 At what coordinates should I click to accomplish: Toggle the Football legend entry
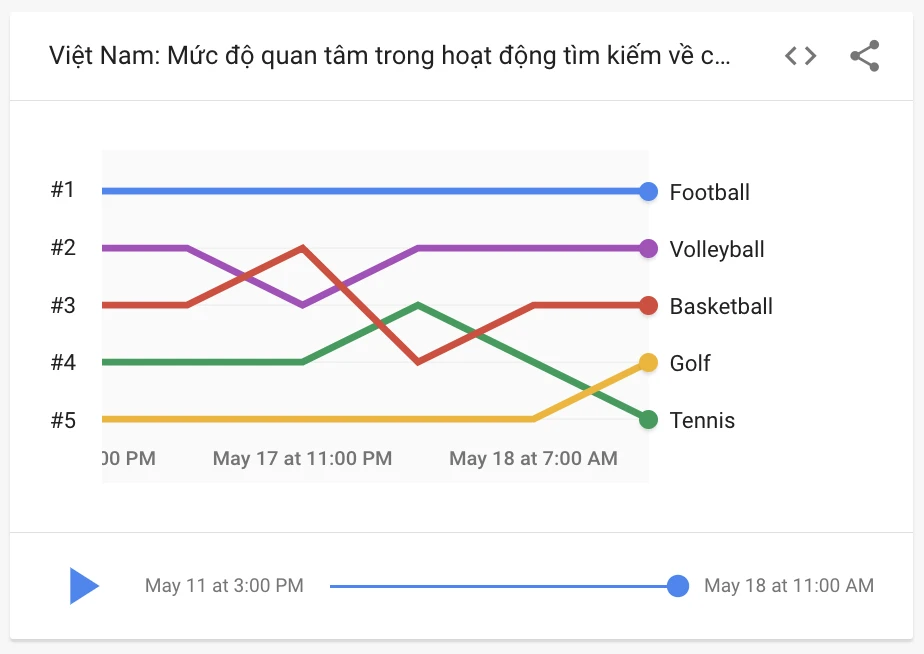point(710,192)
